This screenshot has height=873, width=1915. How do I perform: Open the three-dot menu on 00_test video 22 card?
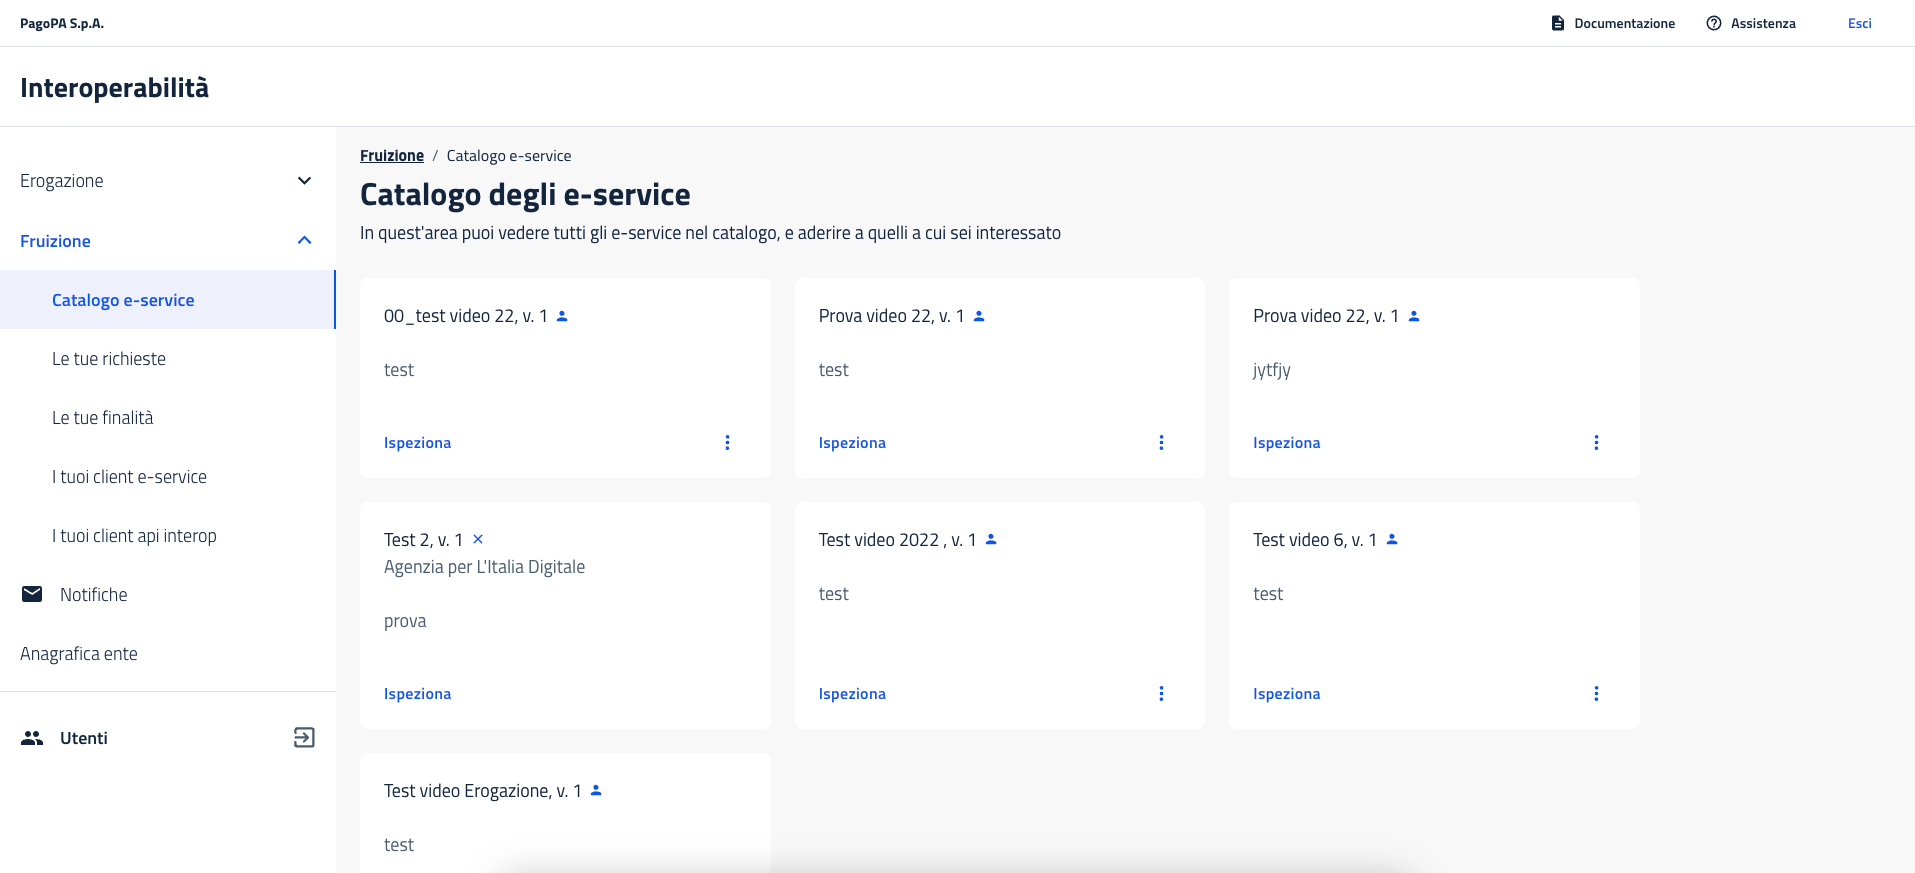pyautogui.click(x=727, y=442)
